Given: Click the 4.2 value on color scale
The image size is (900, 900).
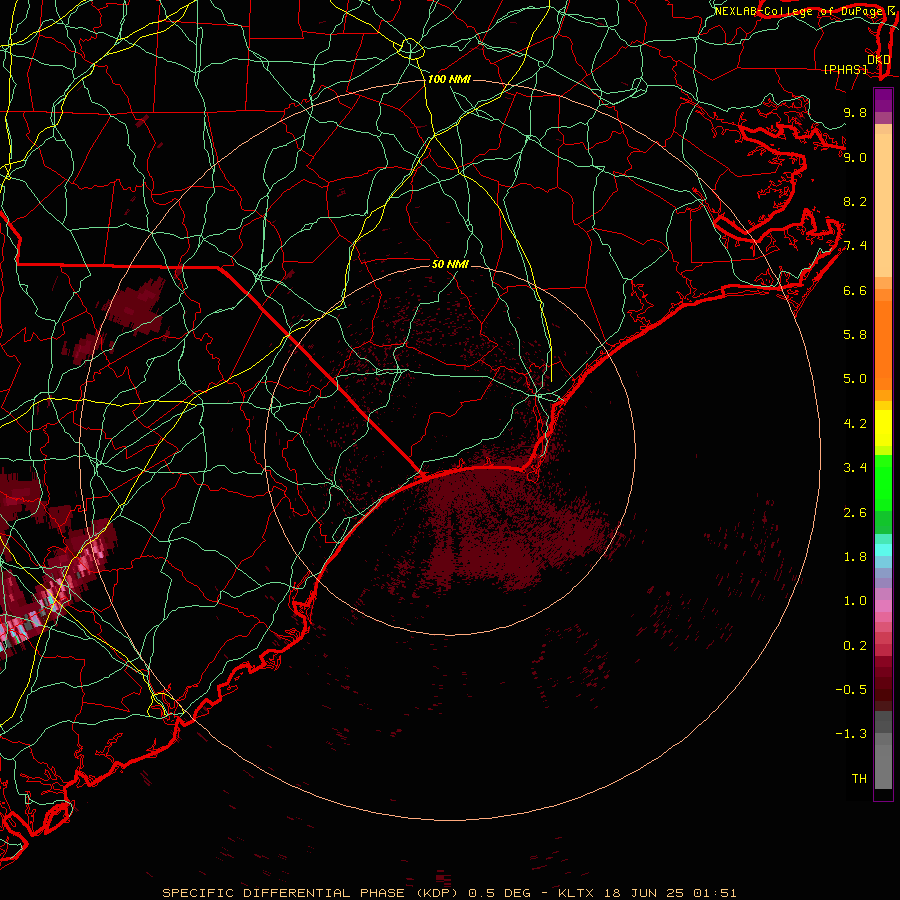Looking at the screenshot, I should click(x=855, y=423).
